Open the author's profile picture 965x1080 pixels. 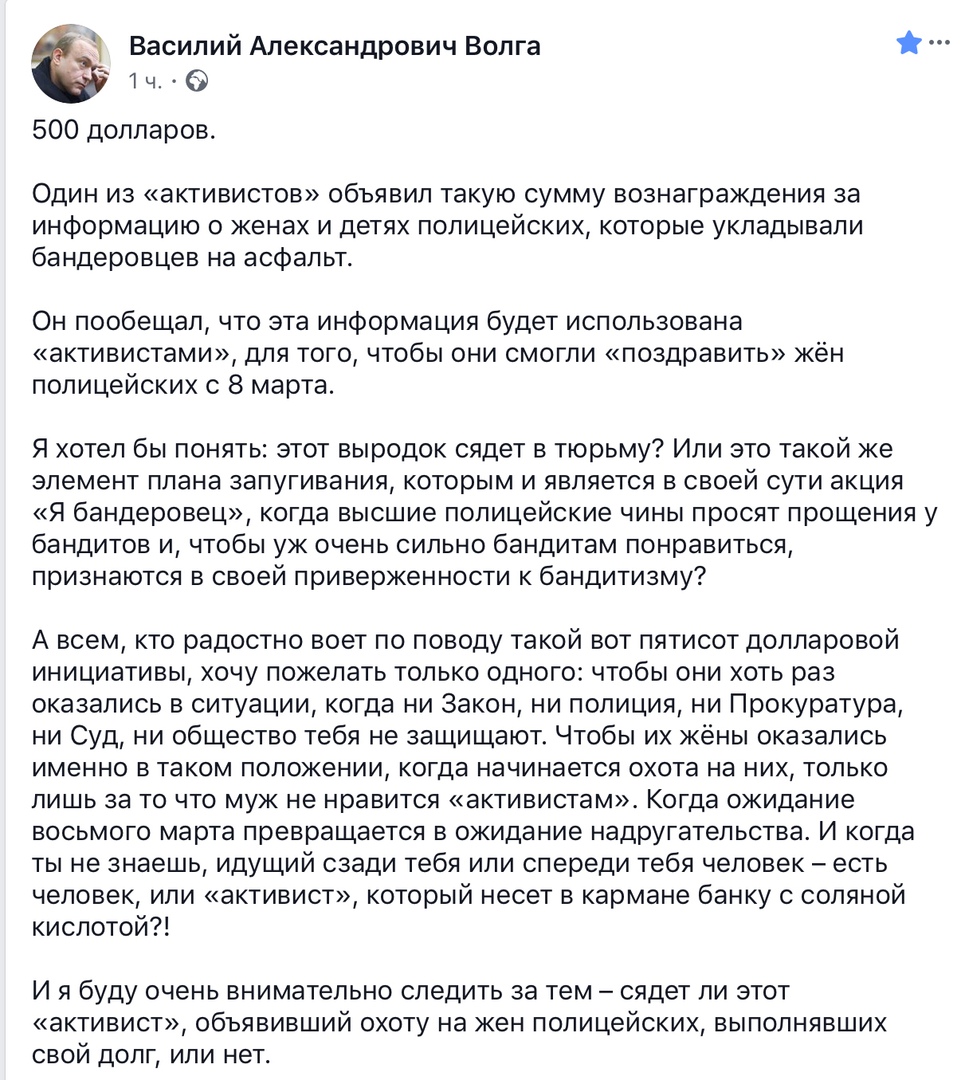(x=72, y=64)
